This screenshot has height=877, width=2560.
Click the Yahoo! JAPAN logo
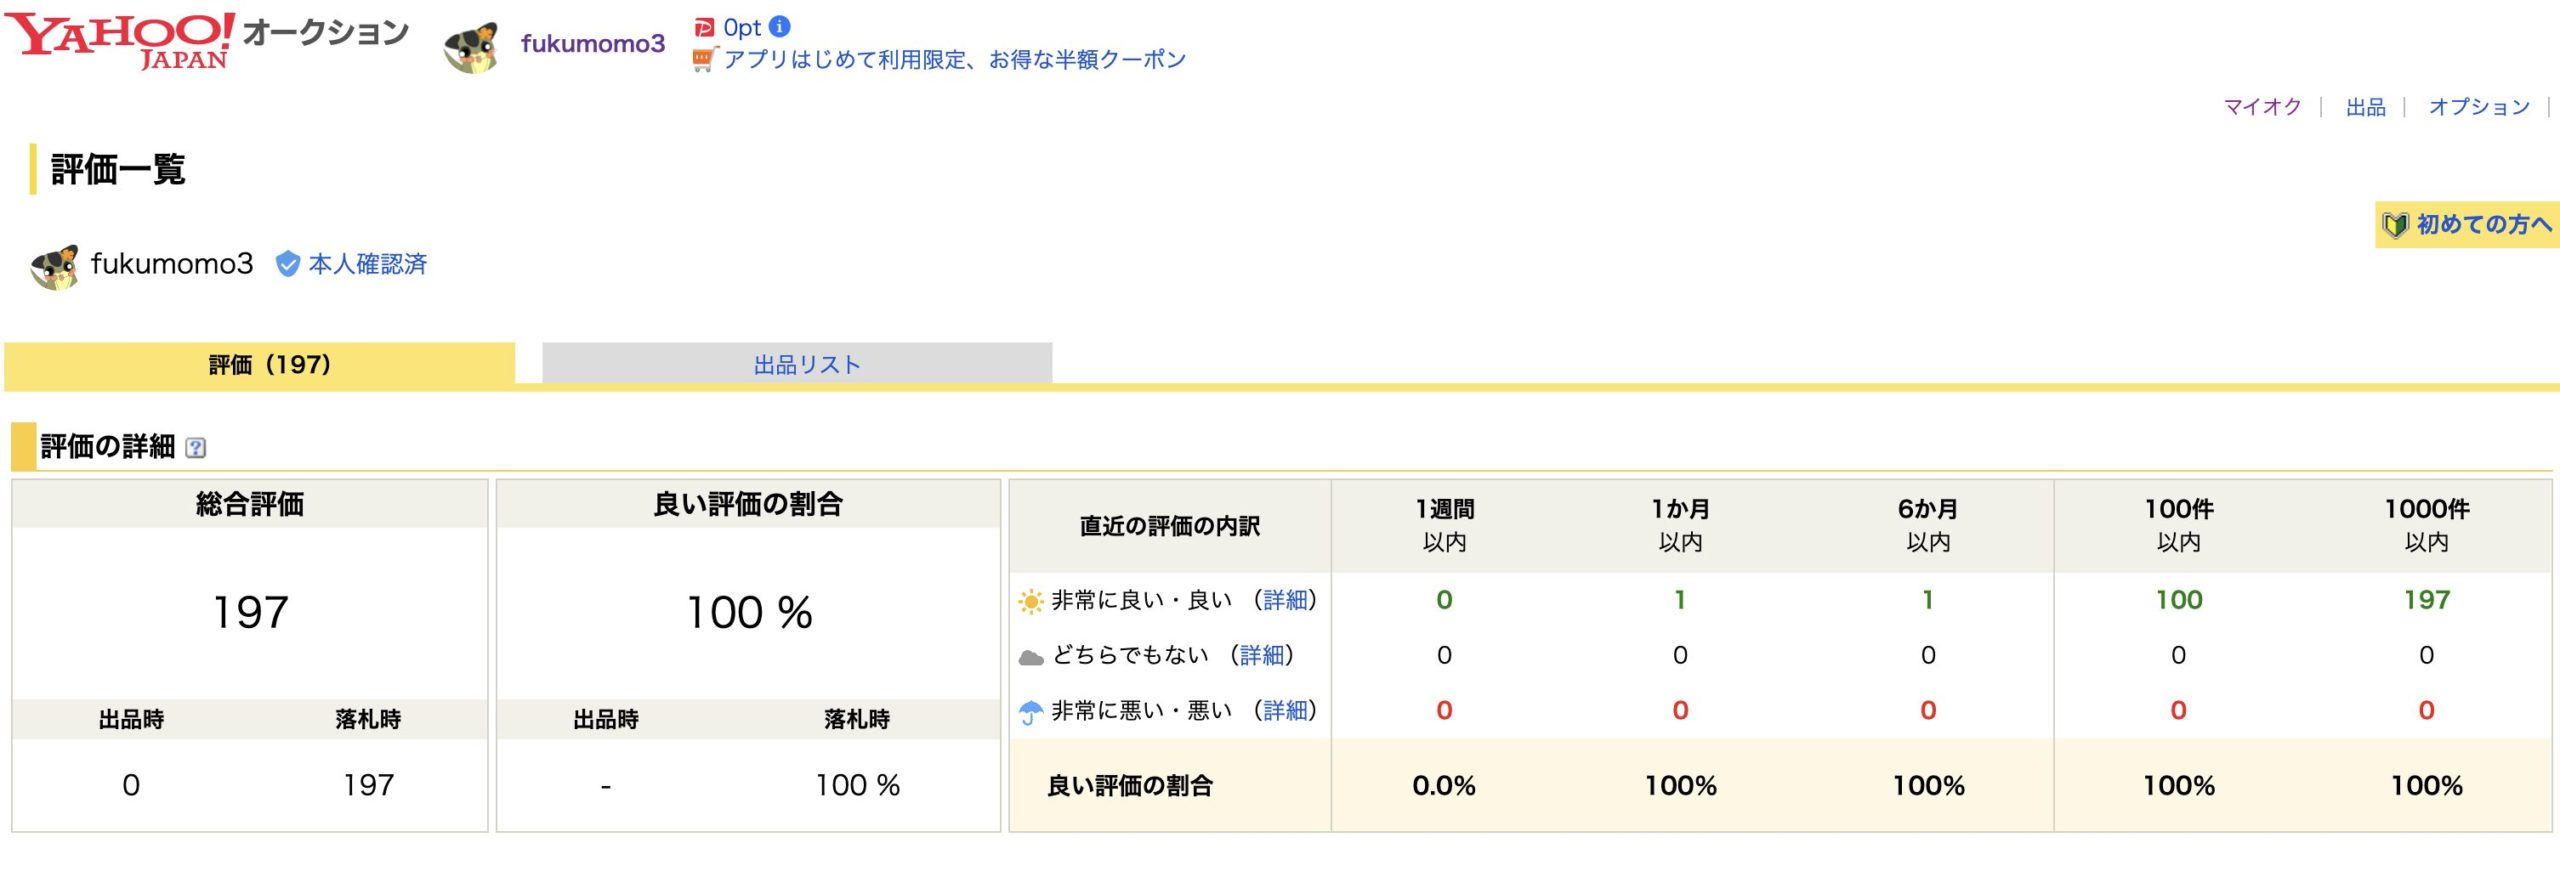120,40
